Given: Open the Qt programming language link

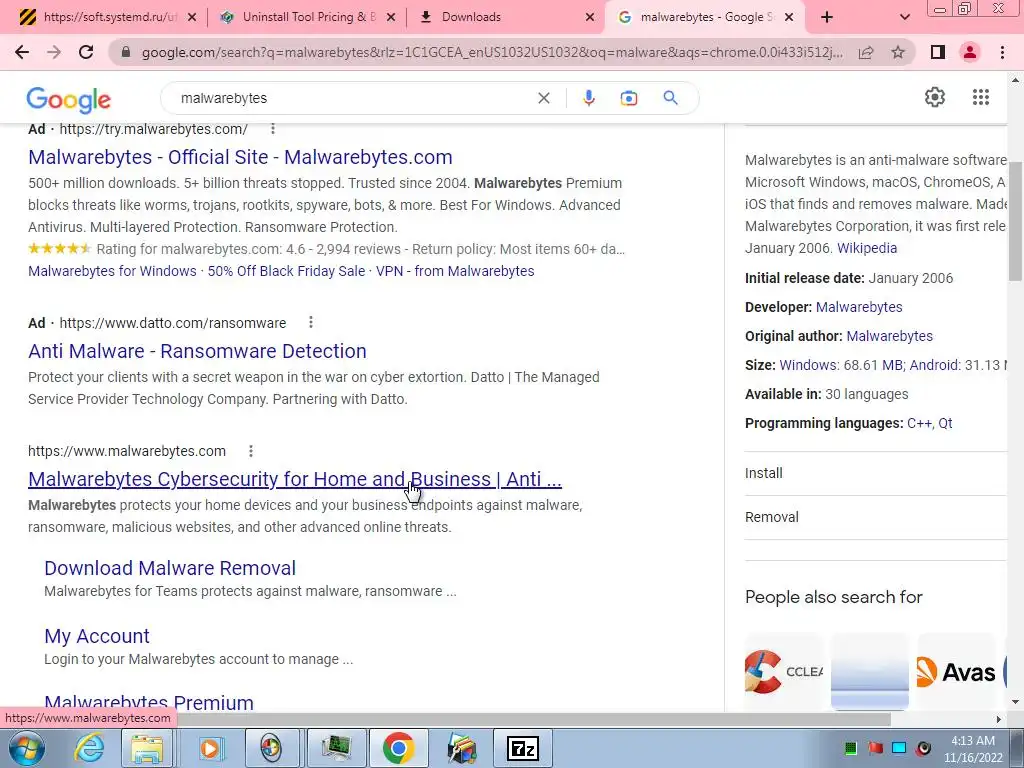Looking at the screenshot, I should click(945, 423).
